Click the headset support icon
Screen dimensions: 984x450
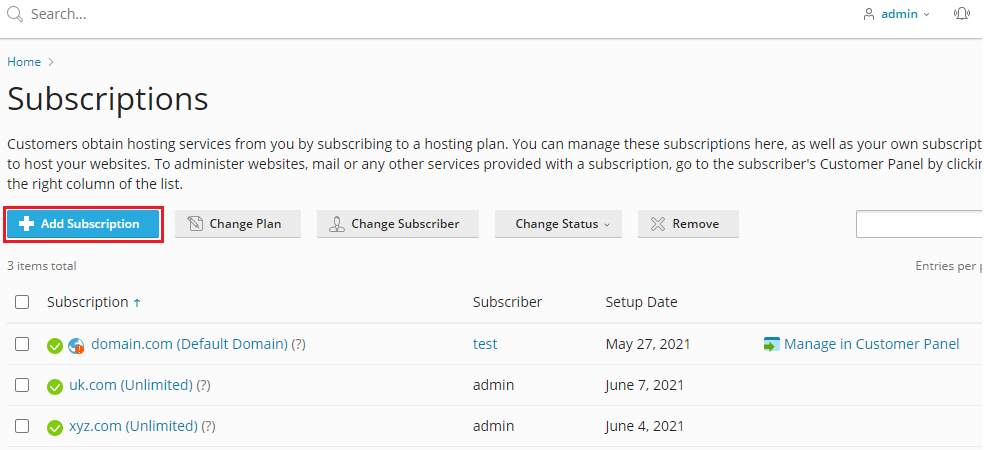tap(961, 14)
